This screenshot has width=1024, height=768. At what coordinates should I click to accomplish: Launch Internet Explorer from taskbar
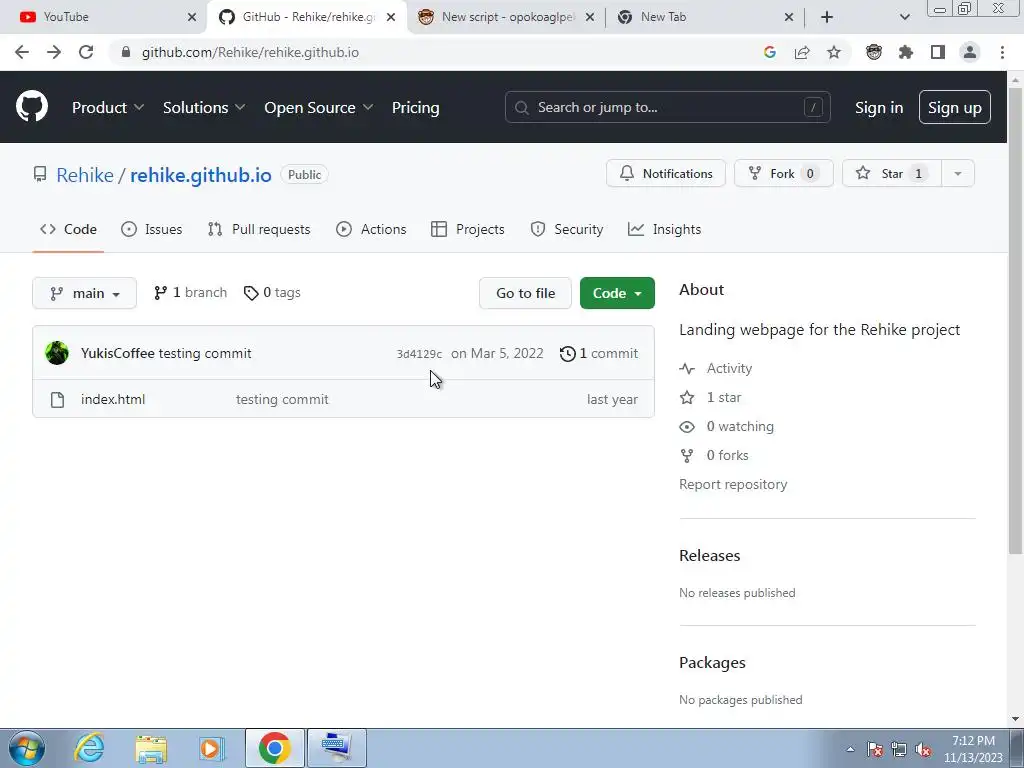89,748
